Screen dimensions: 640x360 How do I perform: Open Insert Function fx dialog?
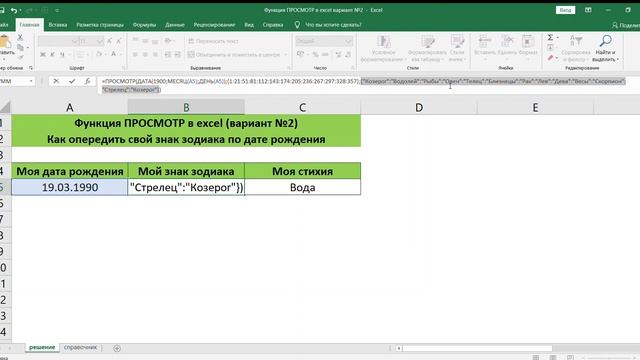point(87,81)
